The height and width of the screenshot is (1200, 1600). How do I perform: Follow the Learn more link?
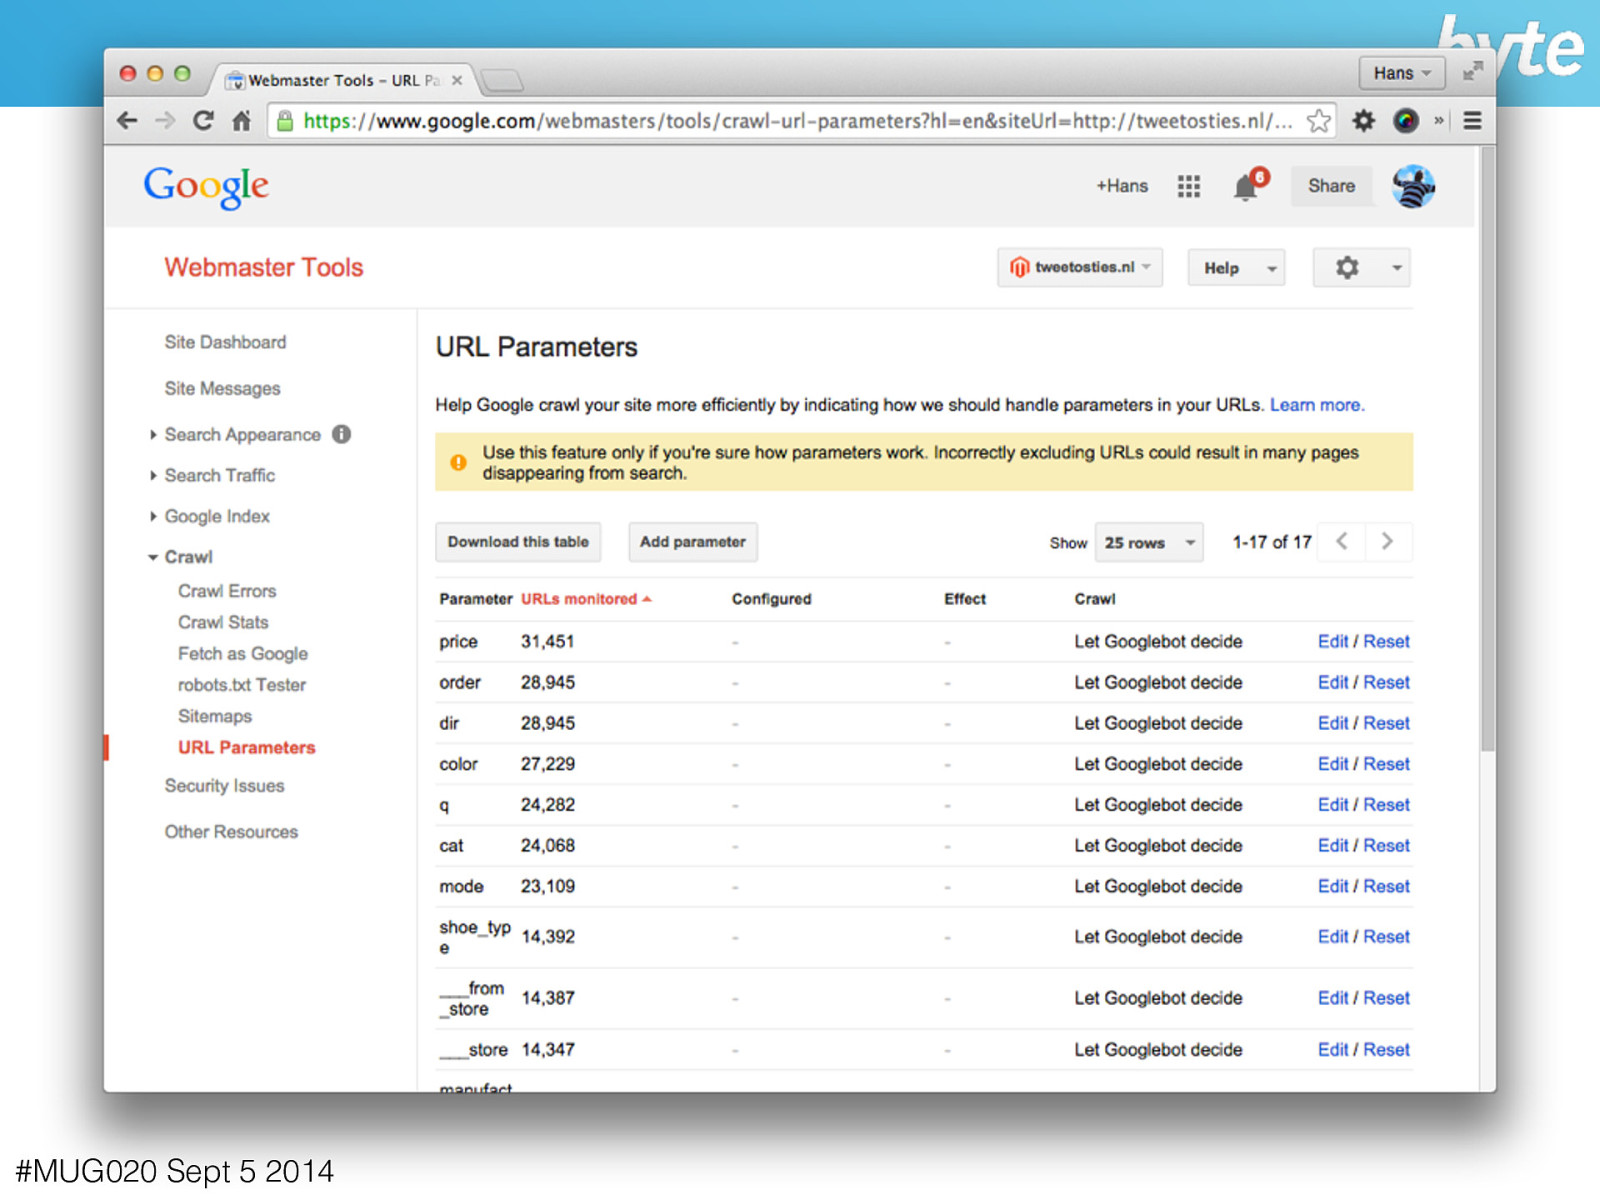(1316, 405)
